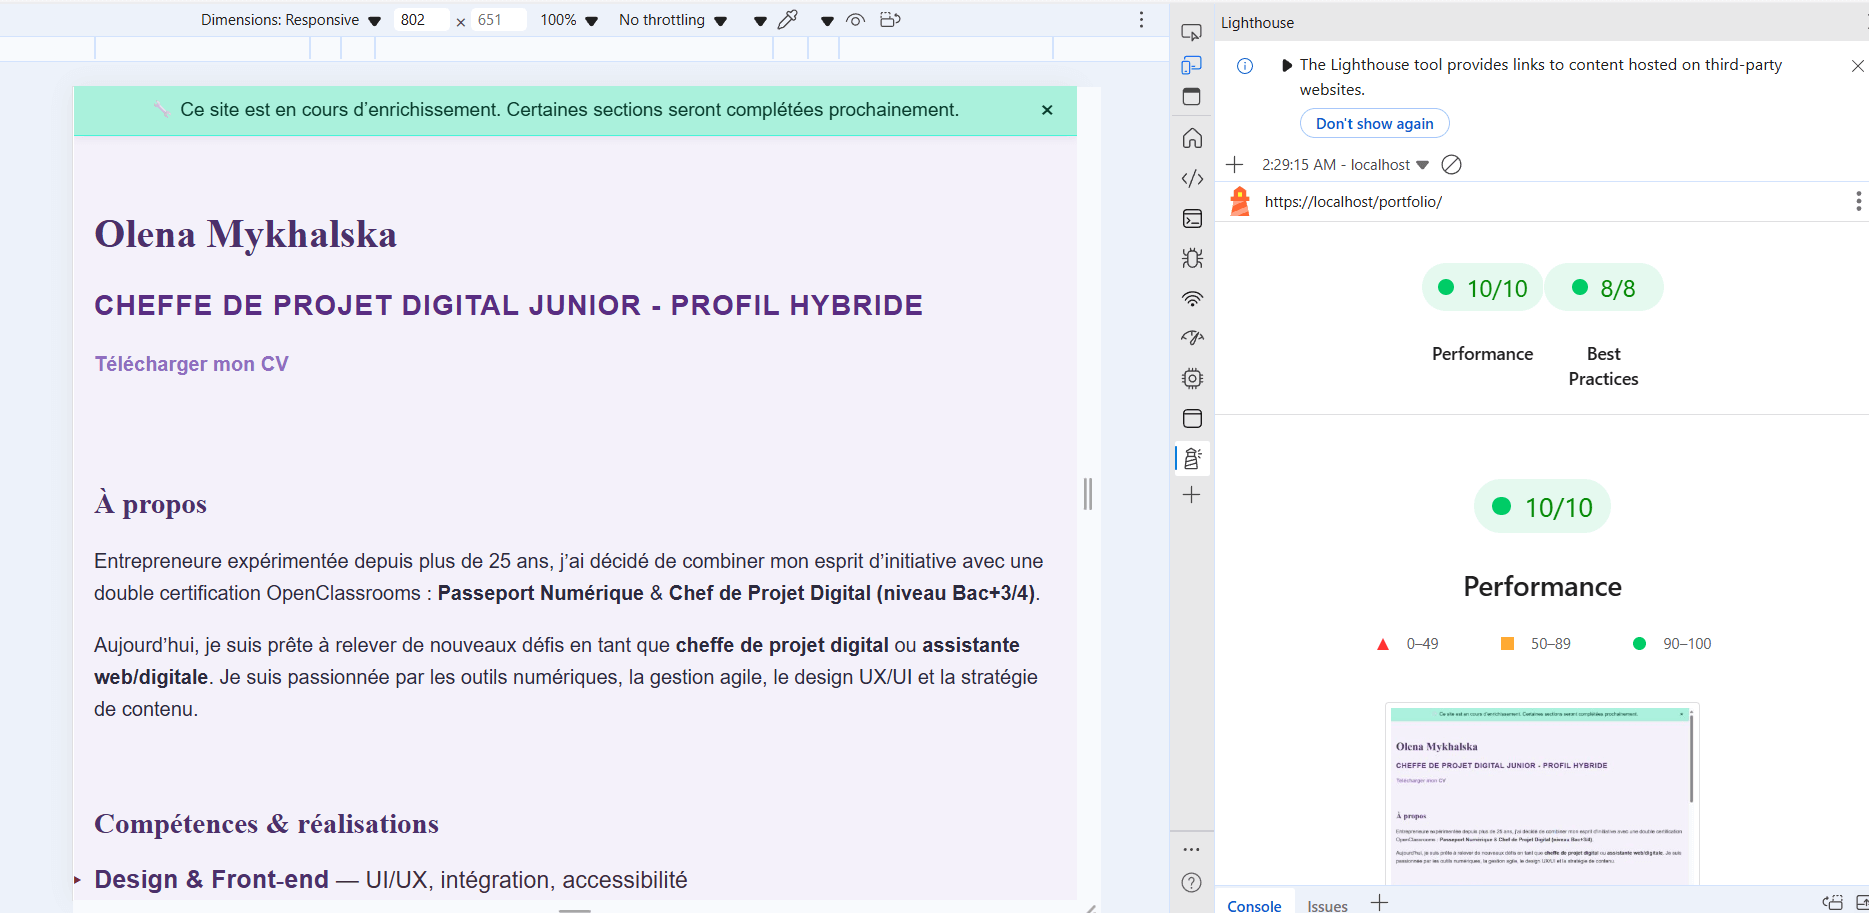Expand the Lighthouse third-party message triangle

click(1287, 66)
